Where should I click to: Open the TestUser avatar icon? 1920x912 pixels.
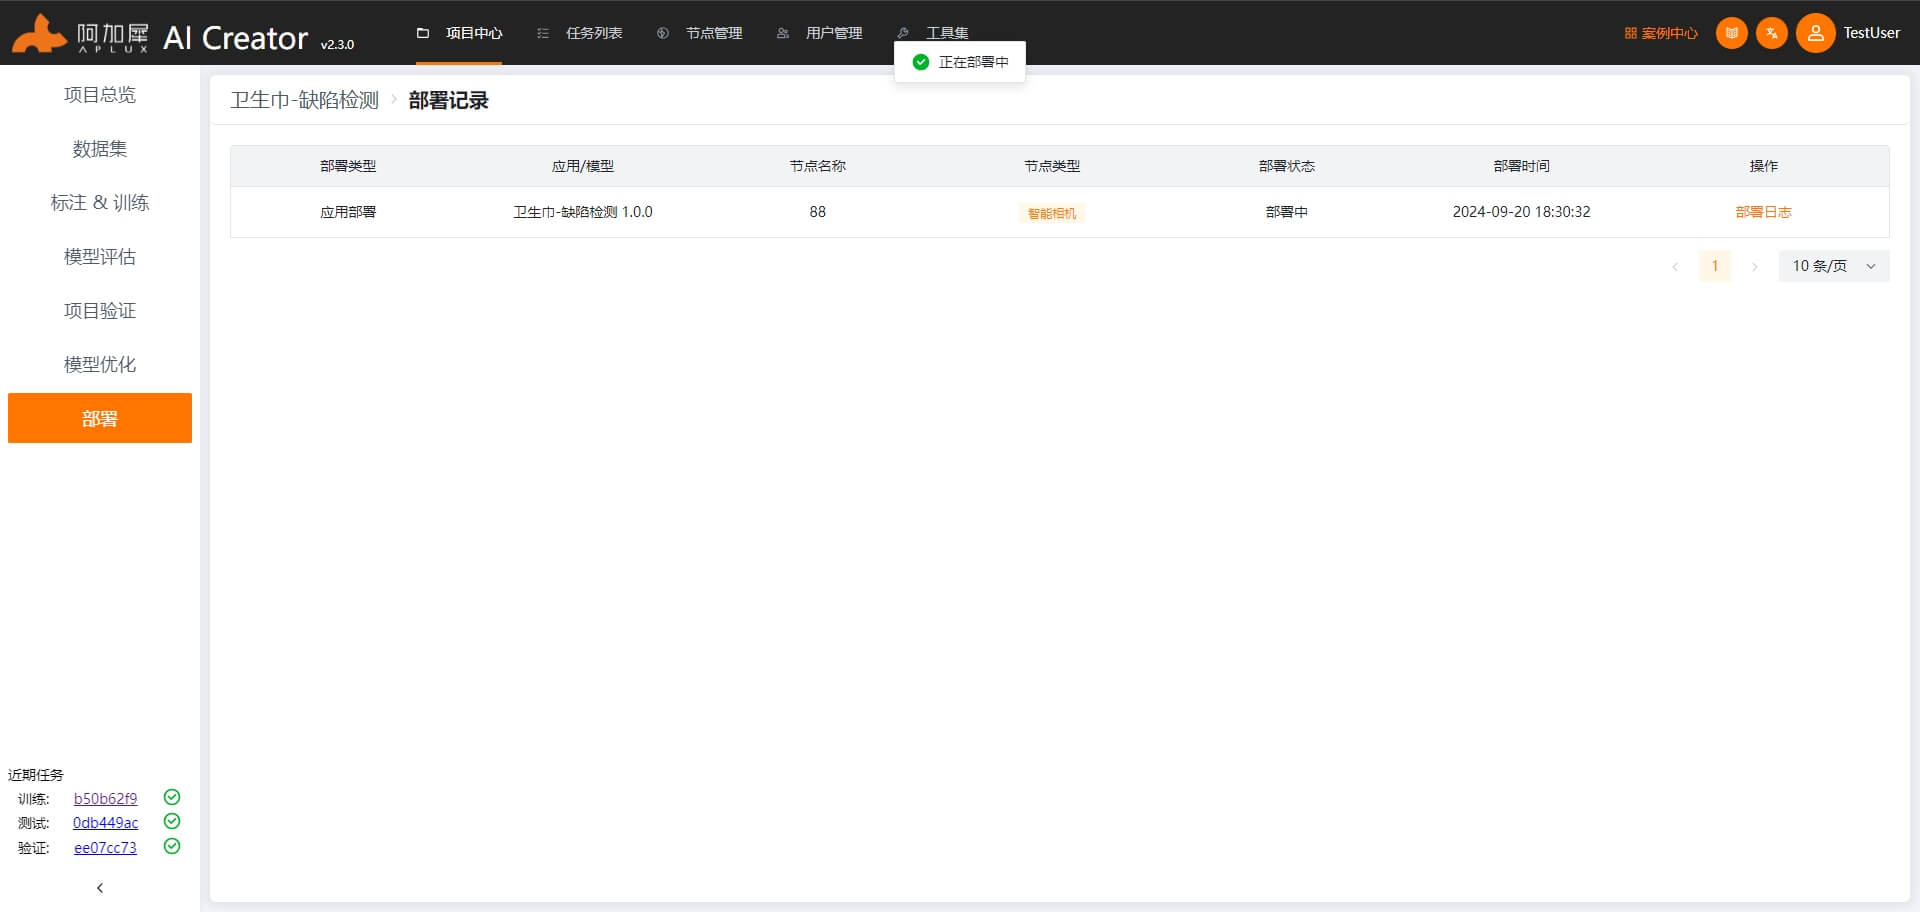coord(1815,33)
